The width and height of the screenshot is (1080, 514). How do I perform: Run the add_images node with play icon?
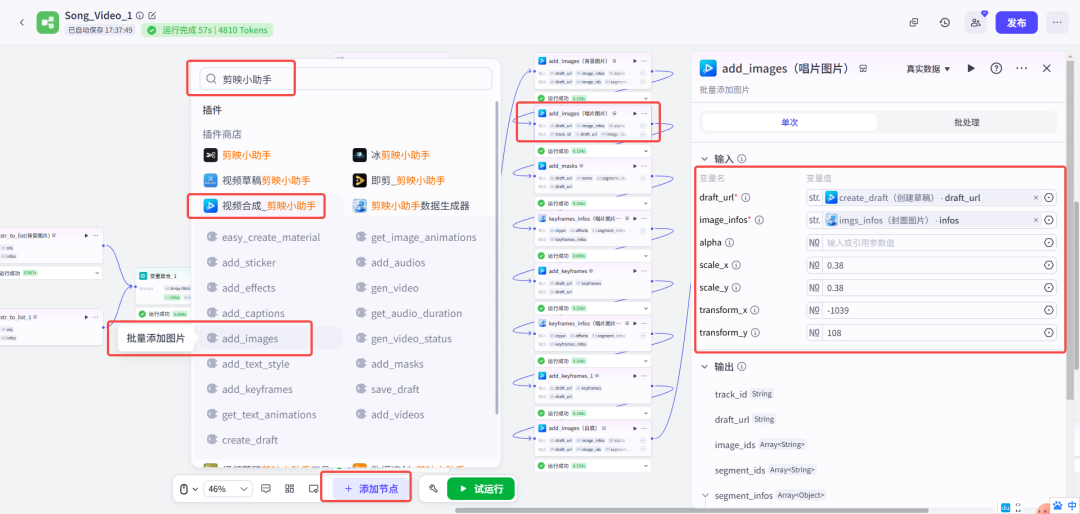[x=971, y=68]
